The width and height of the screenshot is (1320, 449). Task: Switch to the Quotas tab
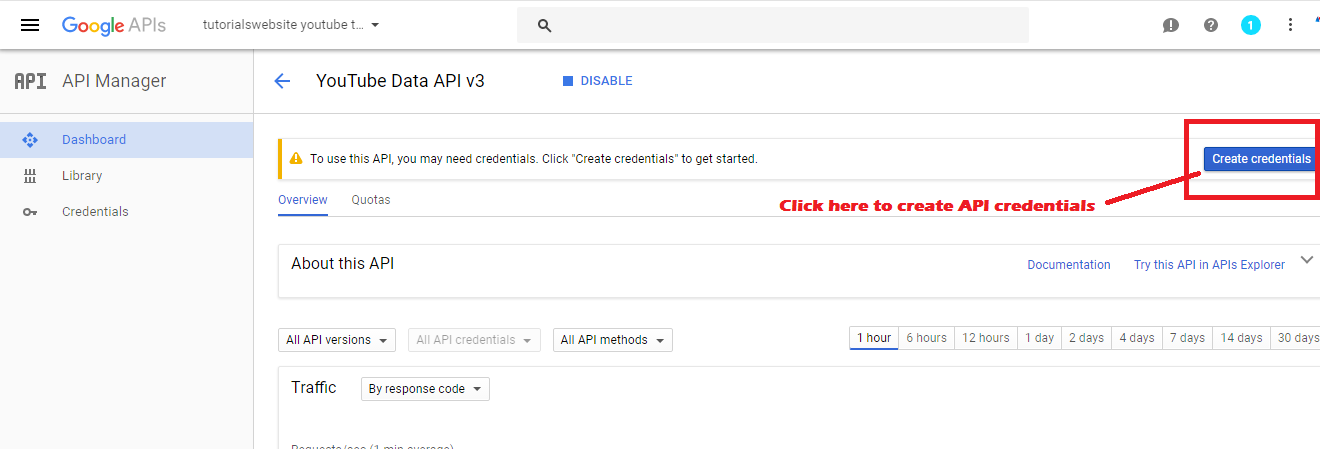[371, 200]
